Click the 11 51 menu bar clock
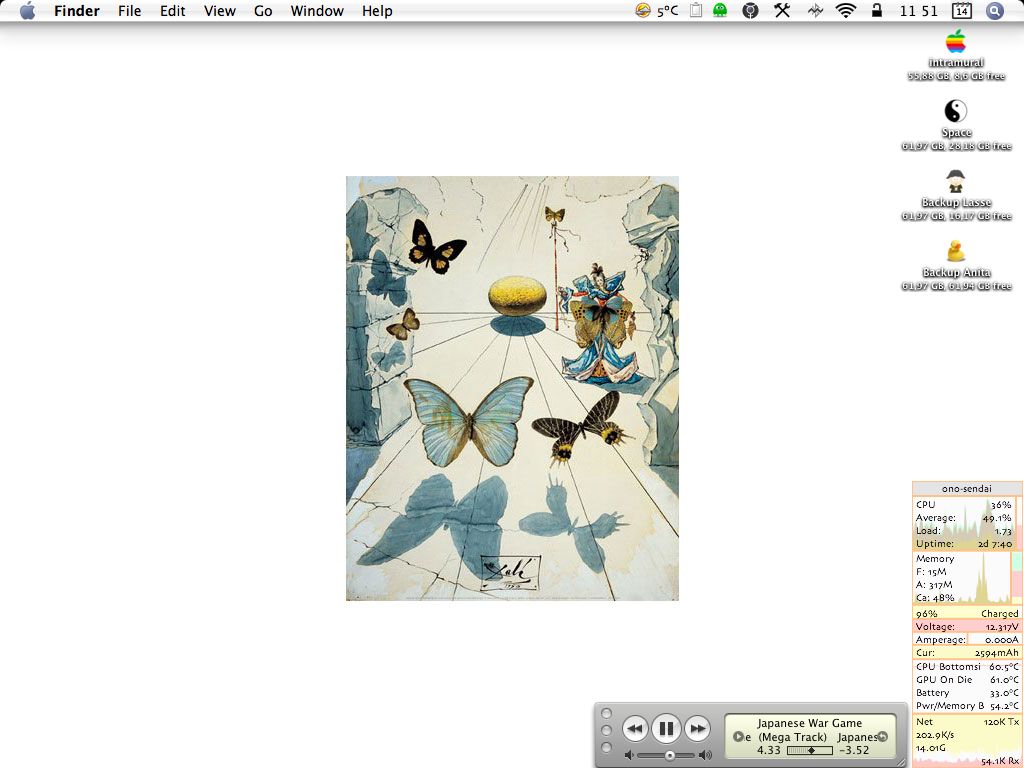This screenshot has width=1024, height=768. click(x=918, y=11)
